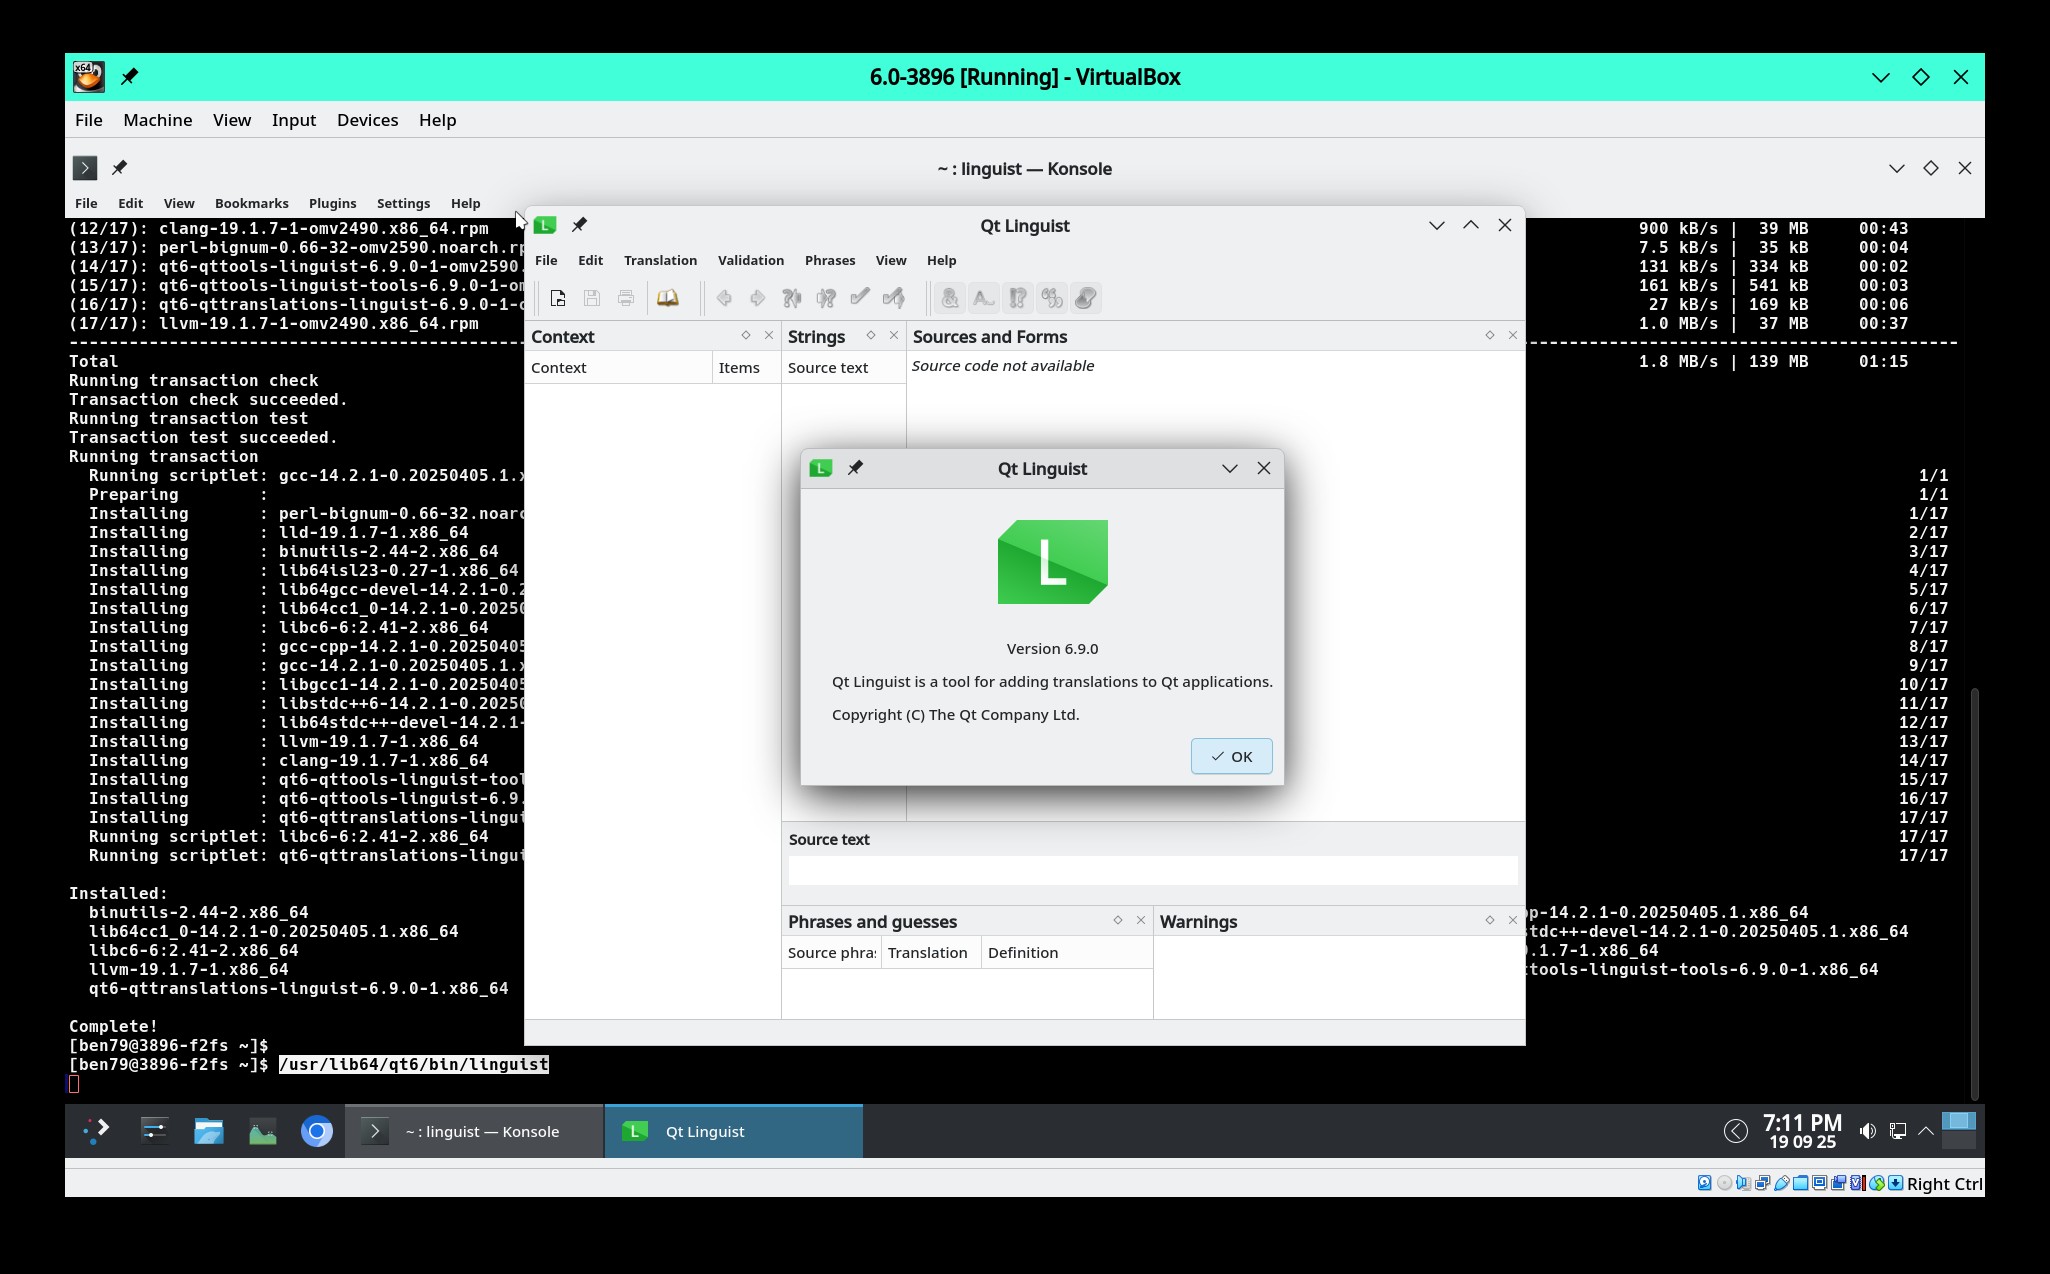Open a phrase book via book icon
This screenshot has width=2050, height=1274.
tap(667, 298)
